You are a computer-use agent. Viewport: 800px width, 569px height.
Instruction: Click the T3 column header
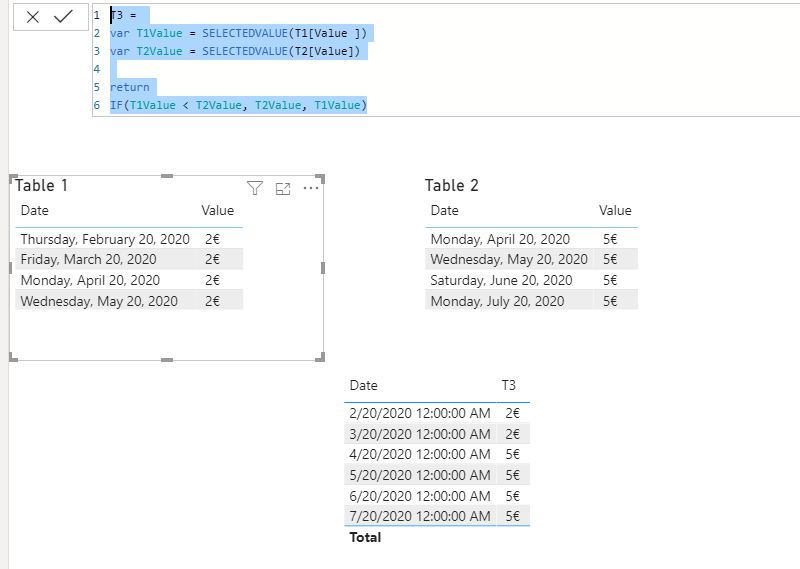(509, 385)
